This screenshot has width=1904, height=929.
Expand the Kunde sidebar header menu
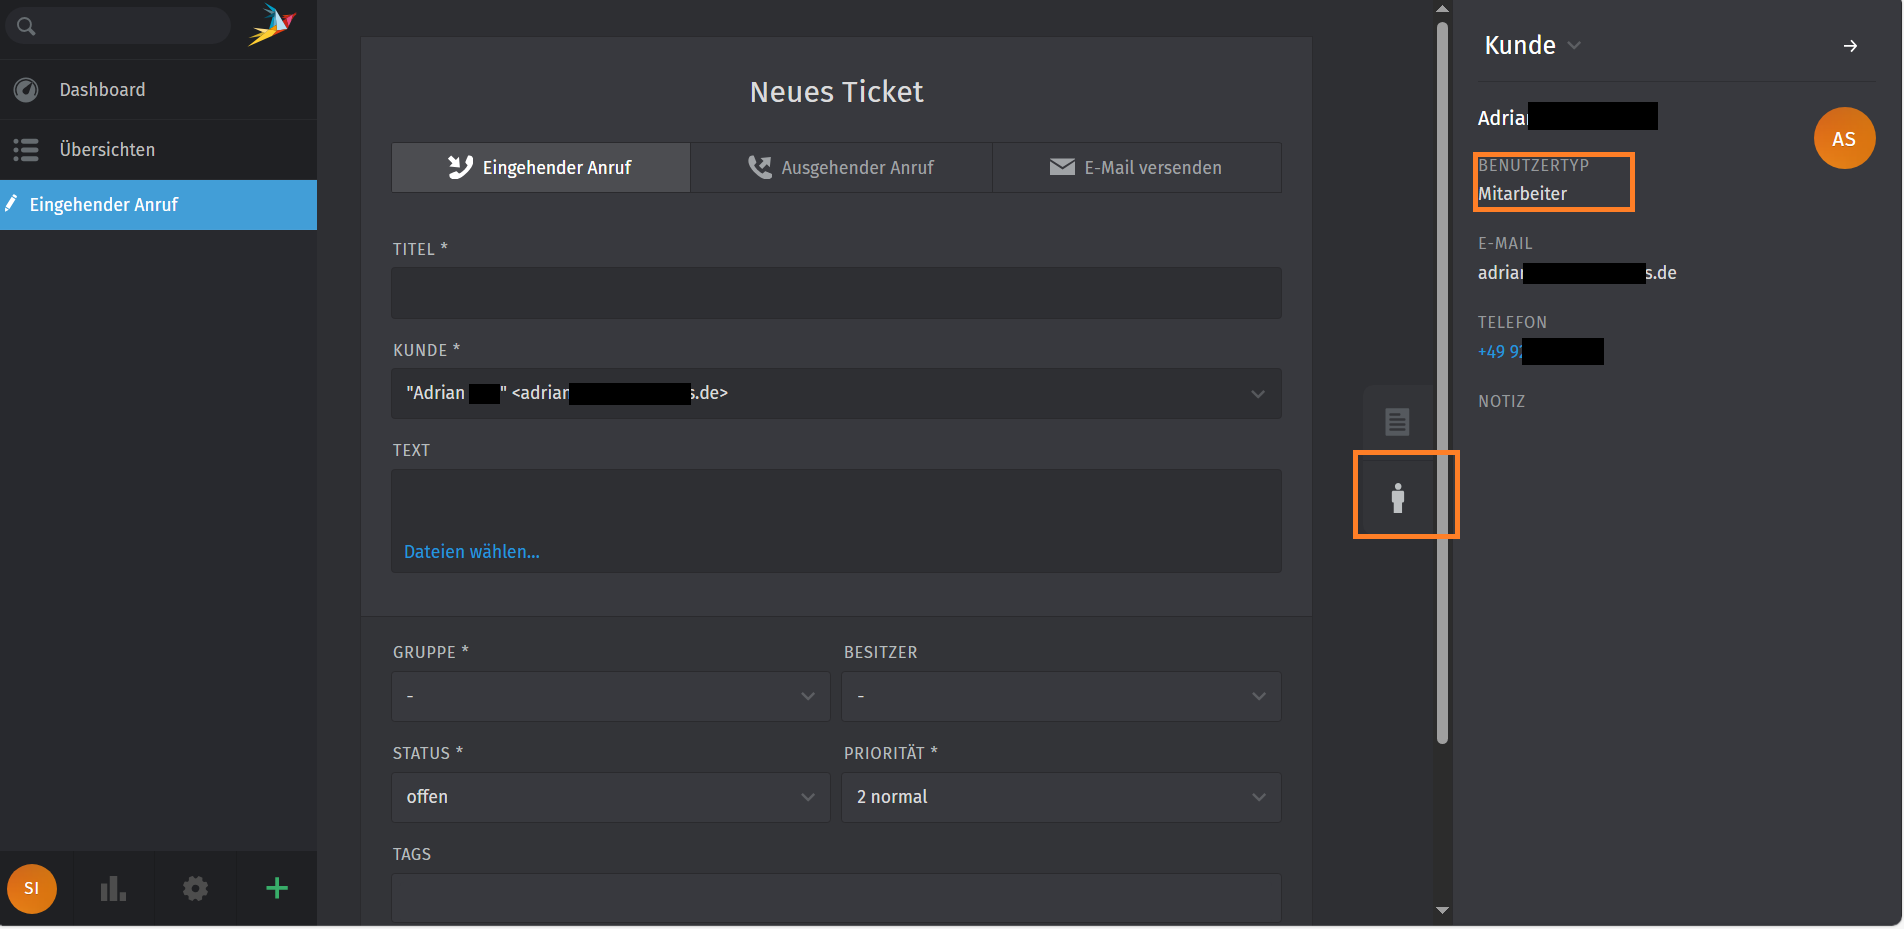1574,46
